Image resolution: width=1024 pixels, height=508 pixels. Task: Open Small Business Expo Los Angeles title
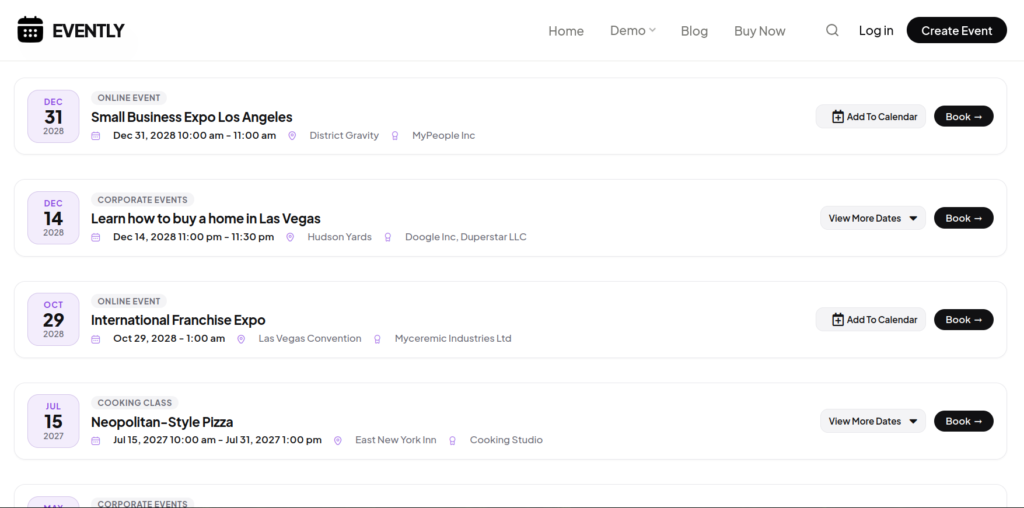pos(191,117)
